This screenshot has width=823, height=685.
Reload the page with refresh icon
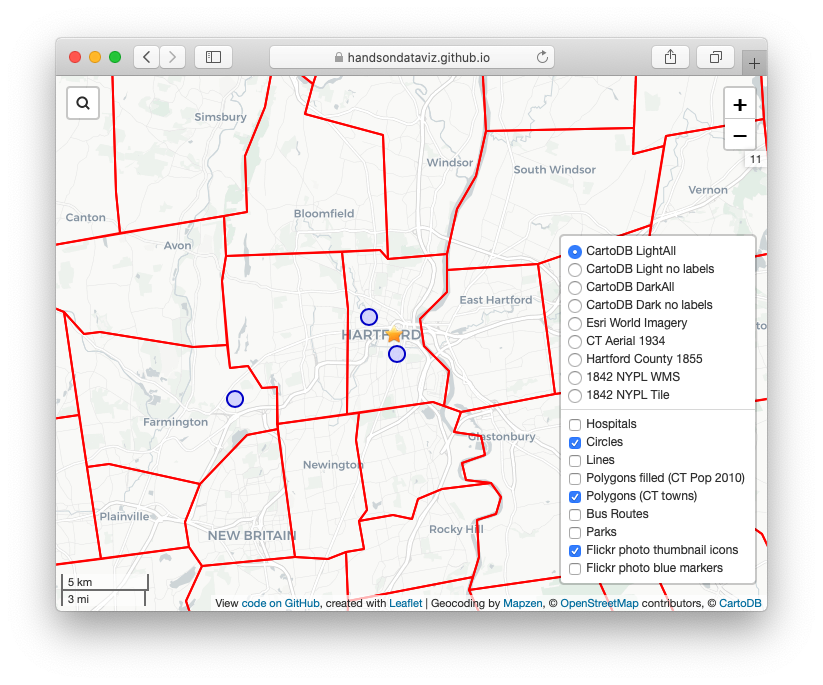[542, 57]
